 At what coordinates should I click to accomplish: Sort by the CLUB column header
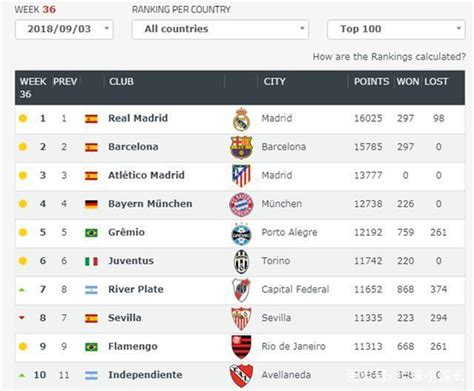point(121,81)
